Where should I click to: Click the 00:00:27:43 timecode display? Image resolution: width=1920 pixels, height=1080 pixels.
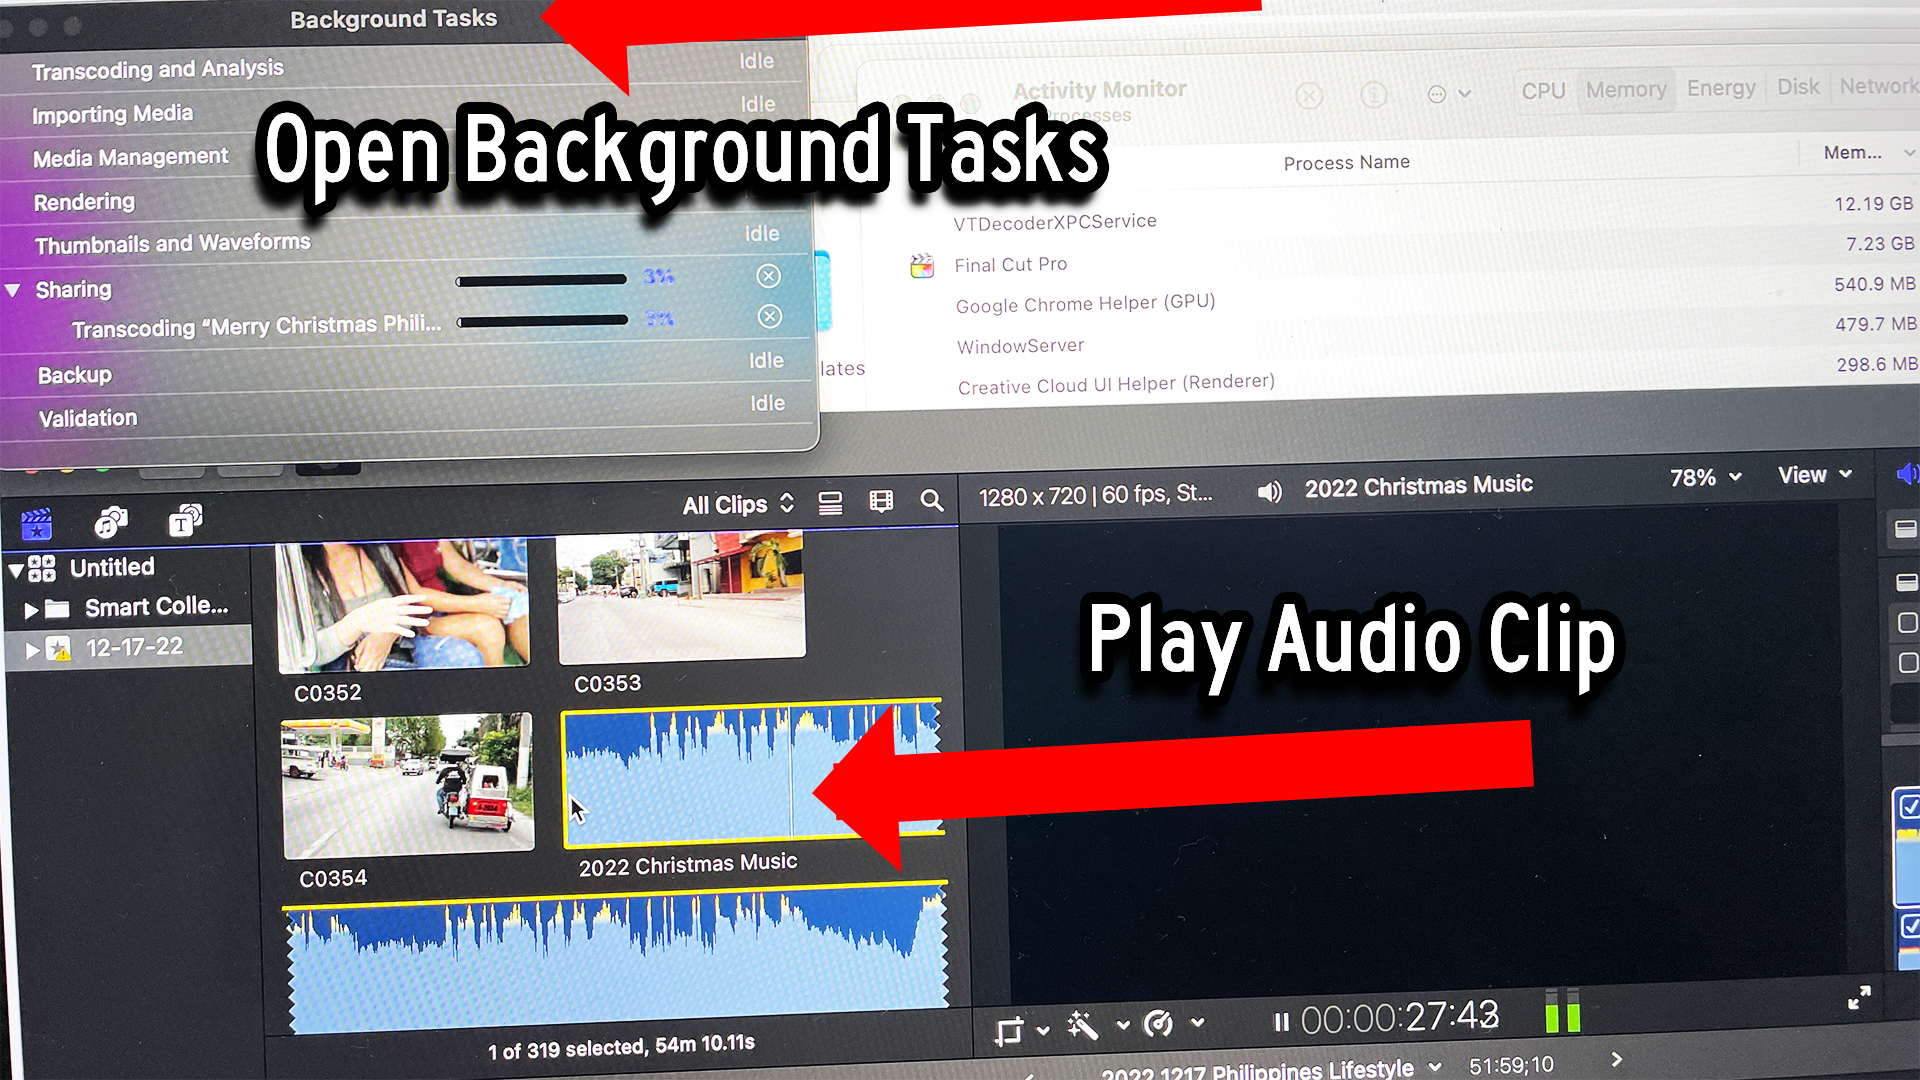click(x=1399, y=1018)
